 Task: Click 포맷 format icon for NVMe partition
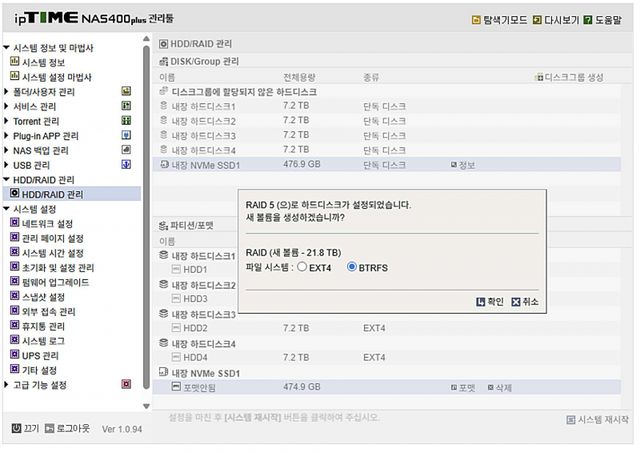[454, 387]
